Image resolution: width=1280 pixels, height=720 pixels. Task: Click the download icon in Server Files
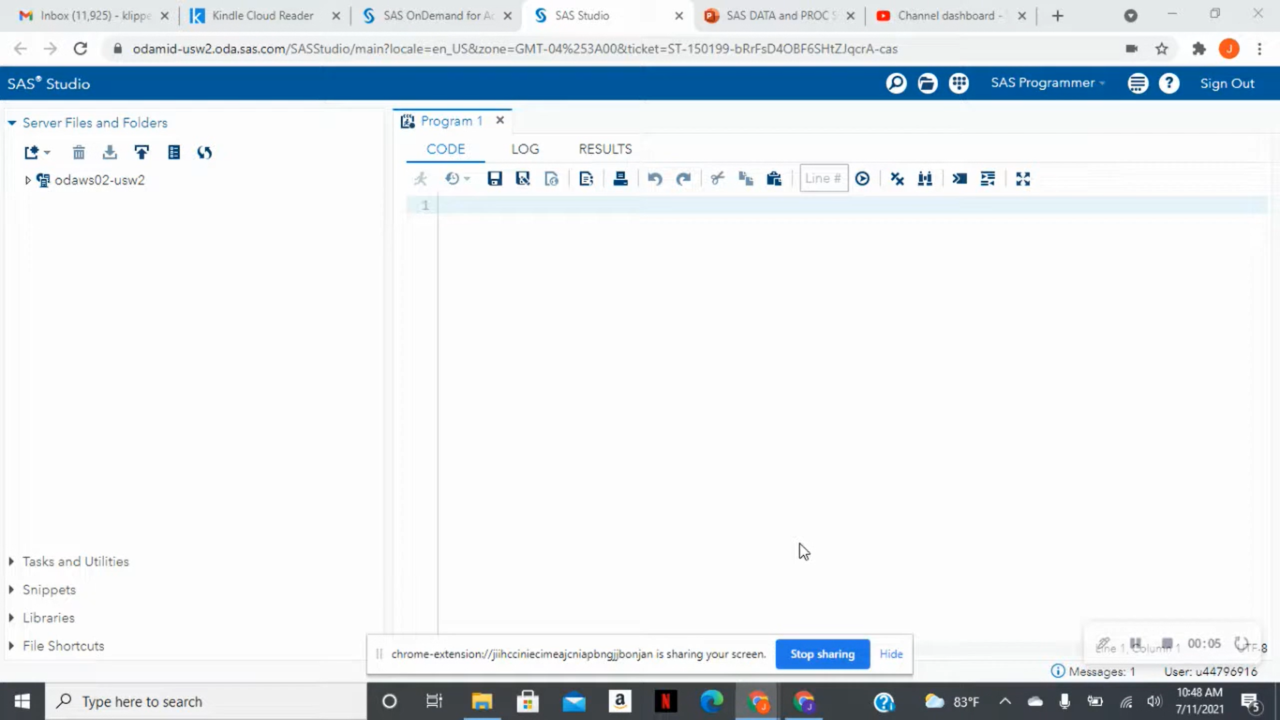(x=110, y=152)
